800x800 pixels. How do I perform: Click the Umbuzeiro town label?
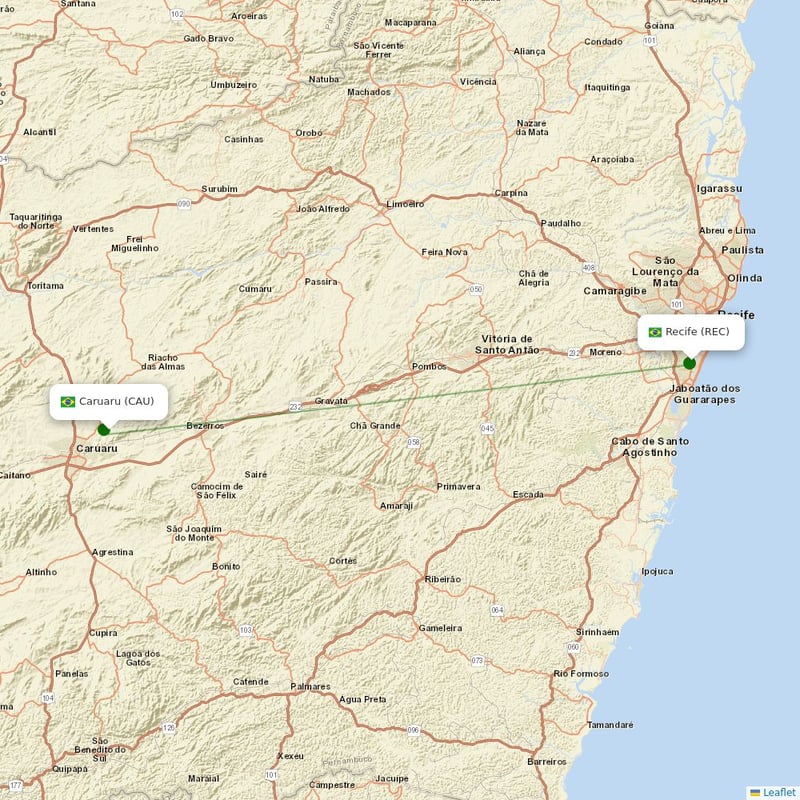point(234,85)
